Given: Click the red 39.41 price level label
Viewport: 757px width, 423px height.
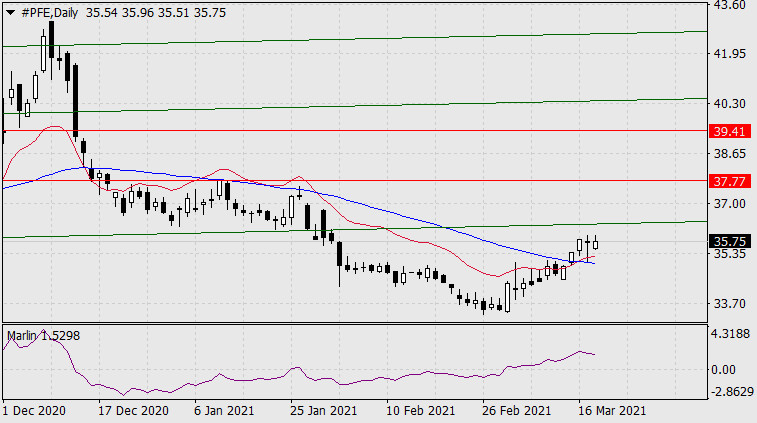Looking at the screenshot, I should pos(729,131).
